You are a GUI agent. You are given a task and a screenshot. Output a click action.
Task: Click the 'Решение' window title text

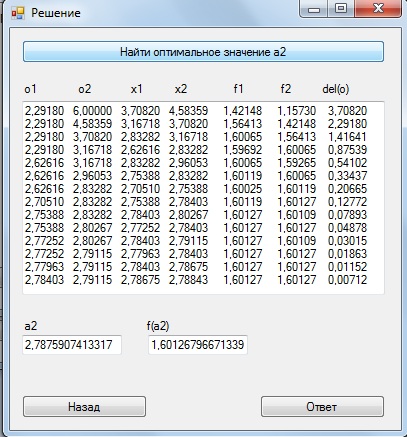coord(56,13)
